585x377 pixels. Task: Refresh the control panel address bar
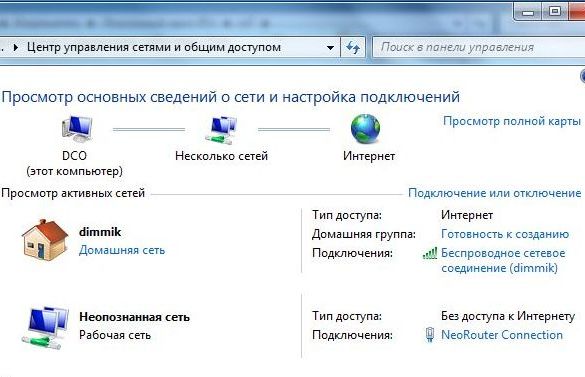click(x=353, y=47)
